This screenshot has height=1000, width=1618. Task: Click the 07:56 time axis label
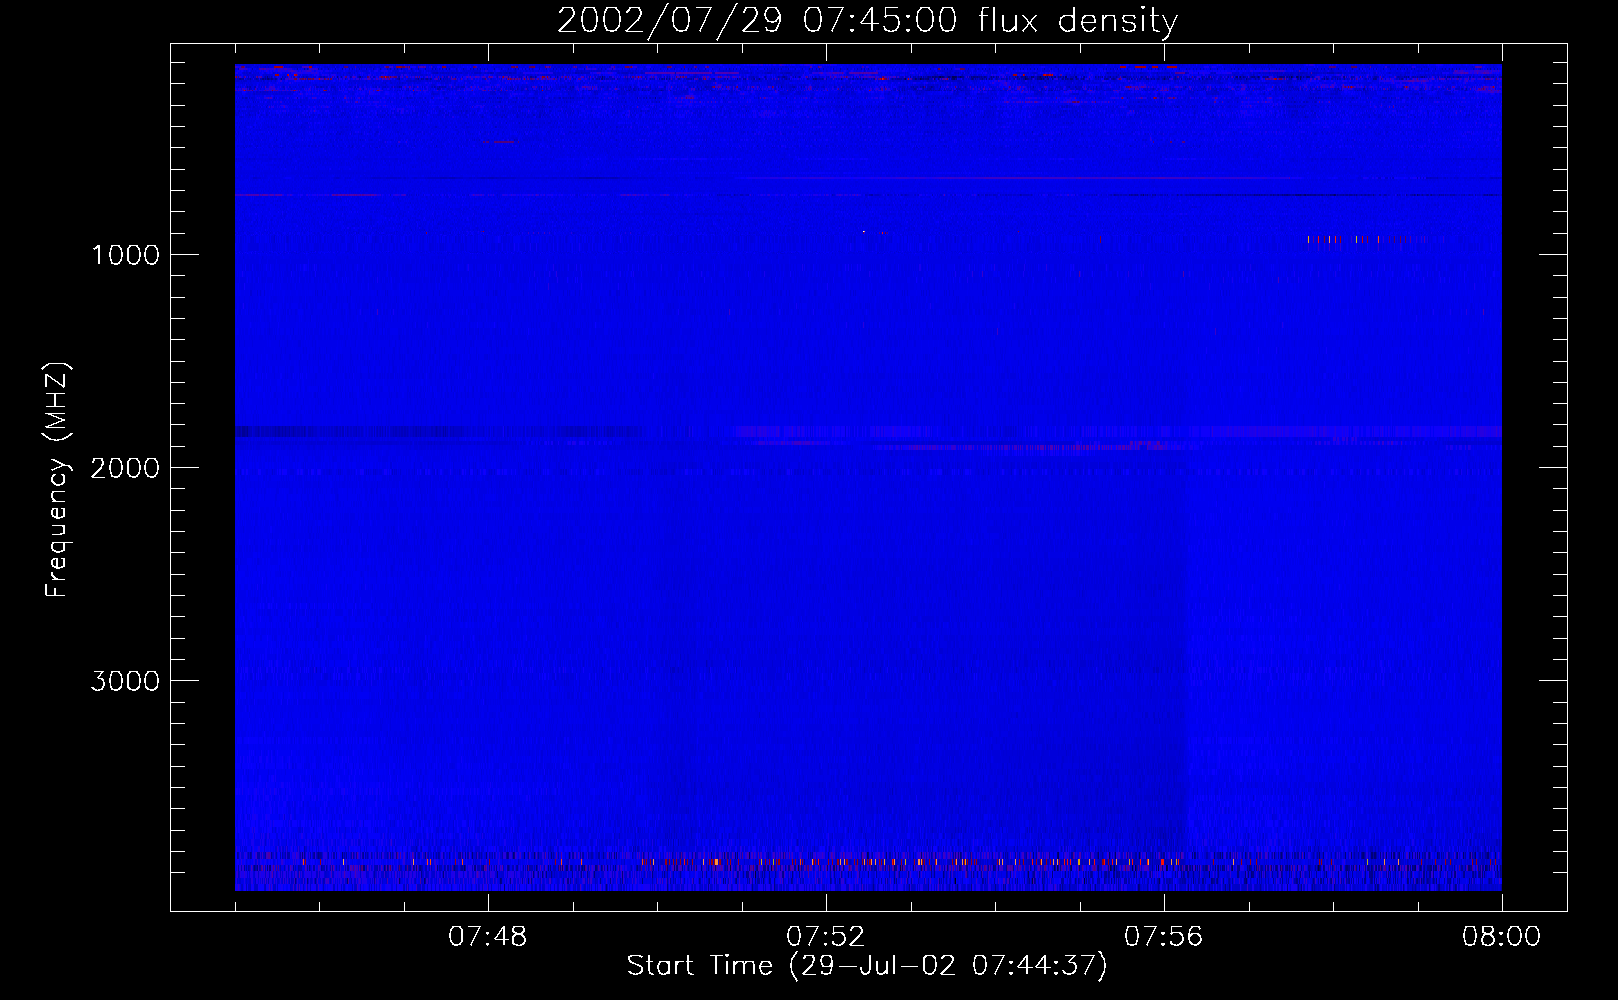(x=1164, y=937)
